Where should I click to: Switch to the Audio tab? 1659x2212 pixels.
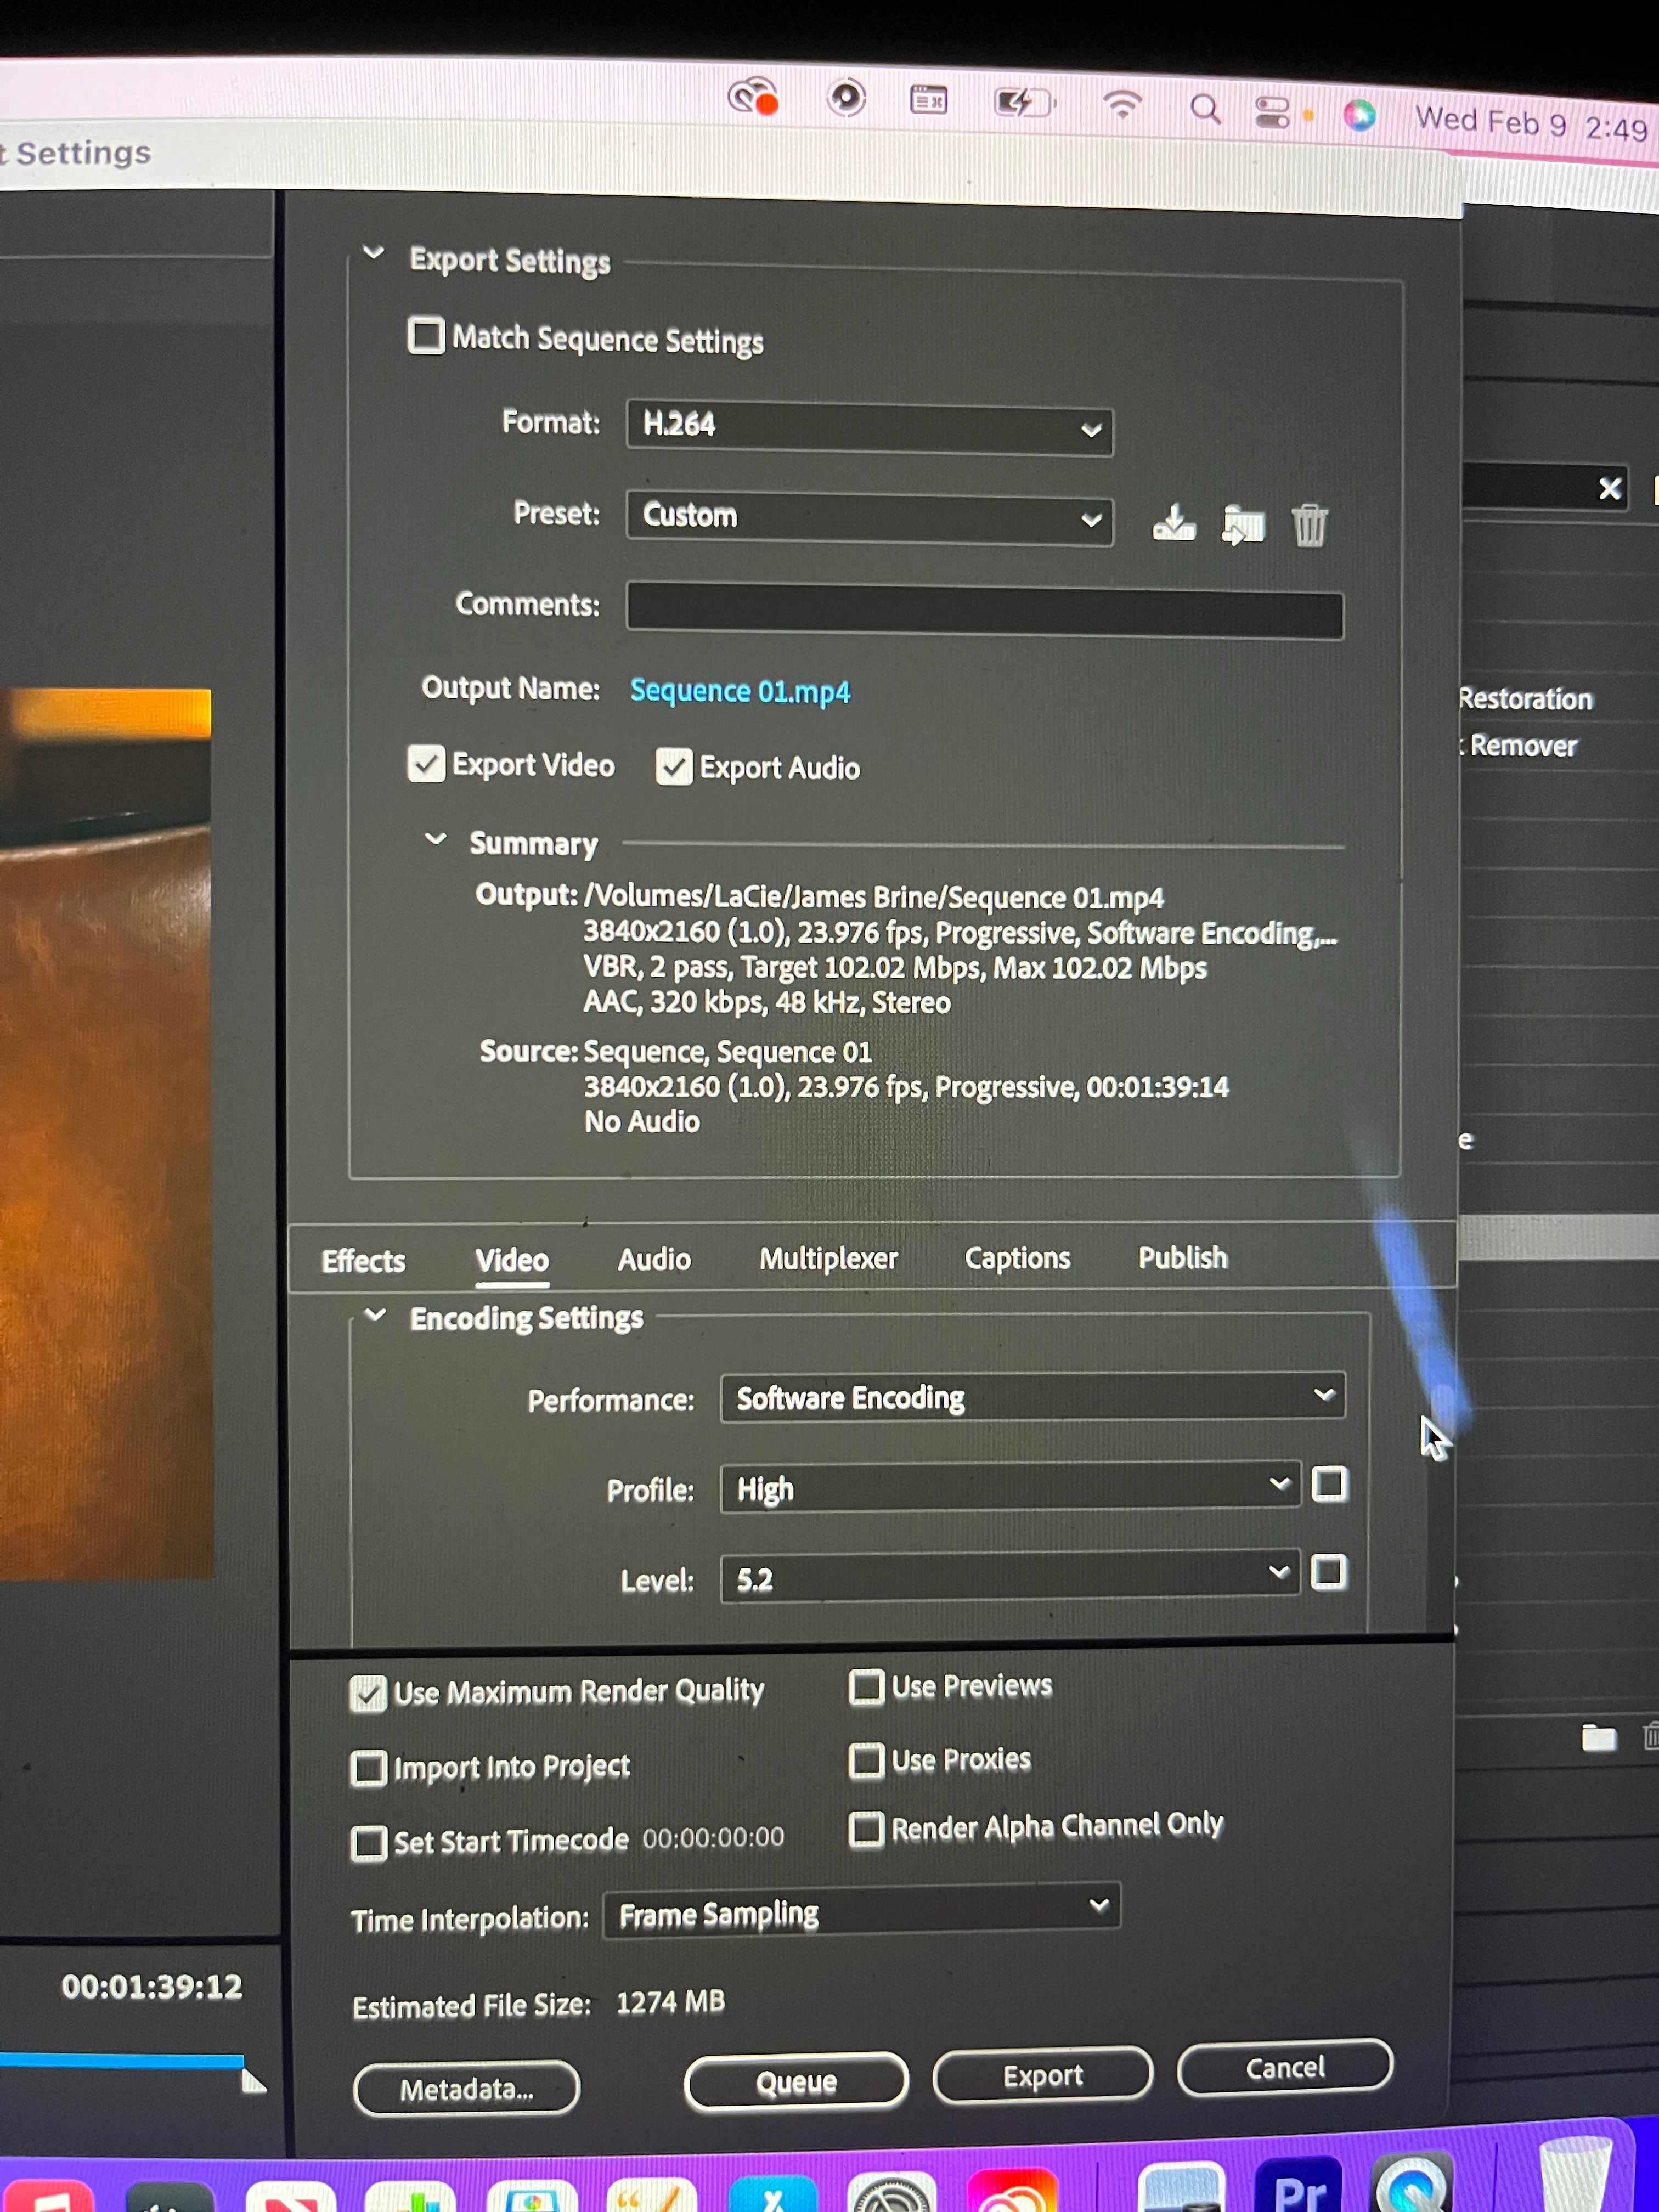(x=654, y=1259)
